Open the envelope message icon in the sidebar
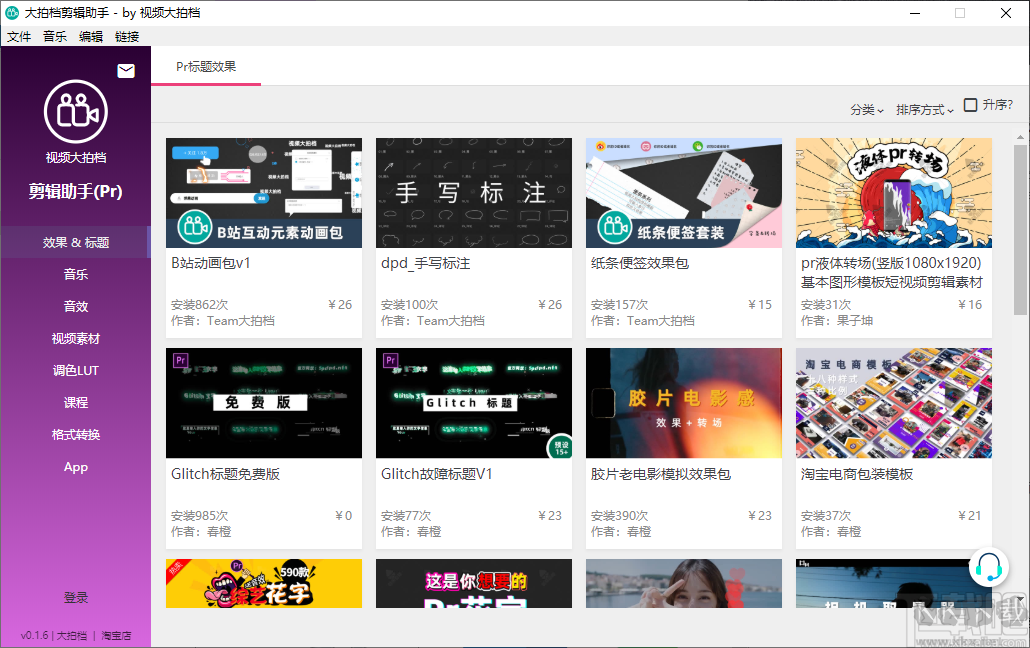 [x=125, y=70]
